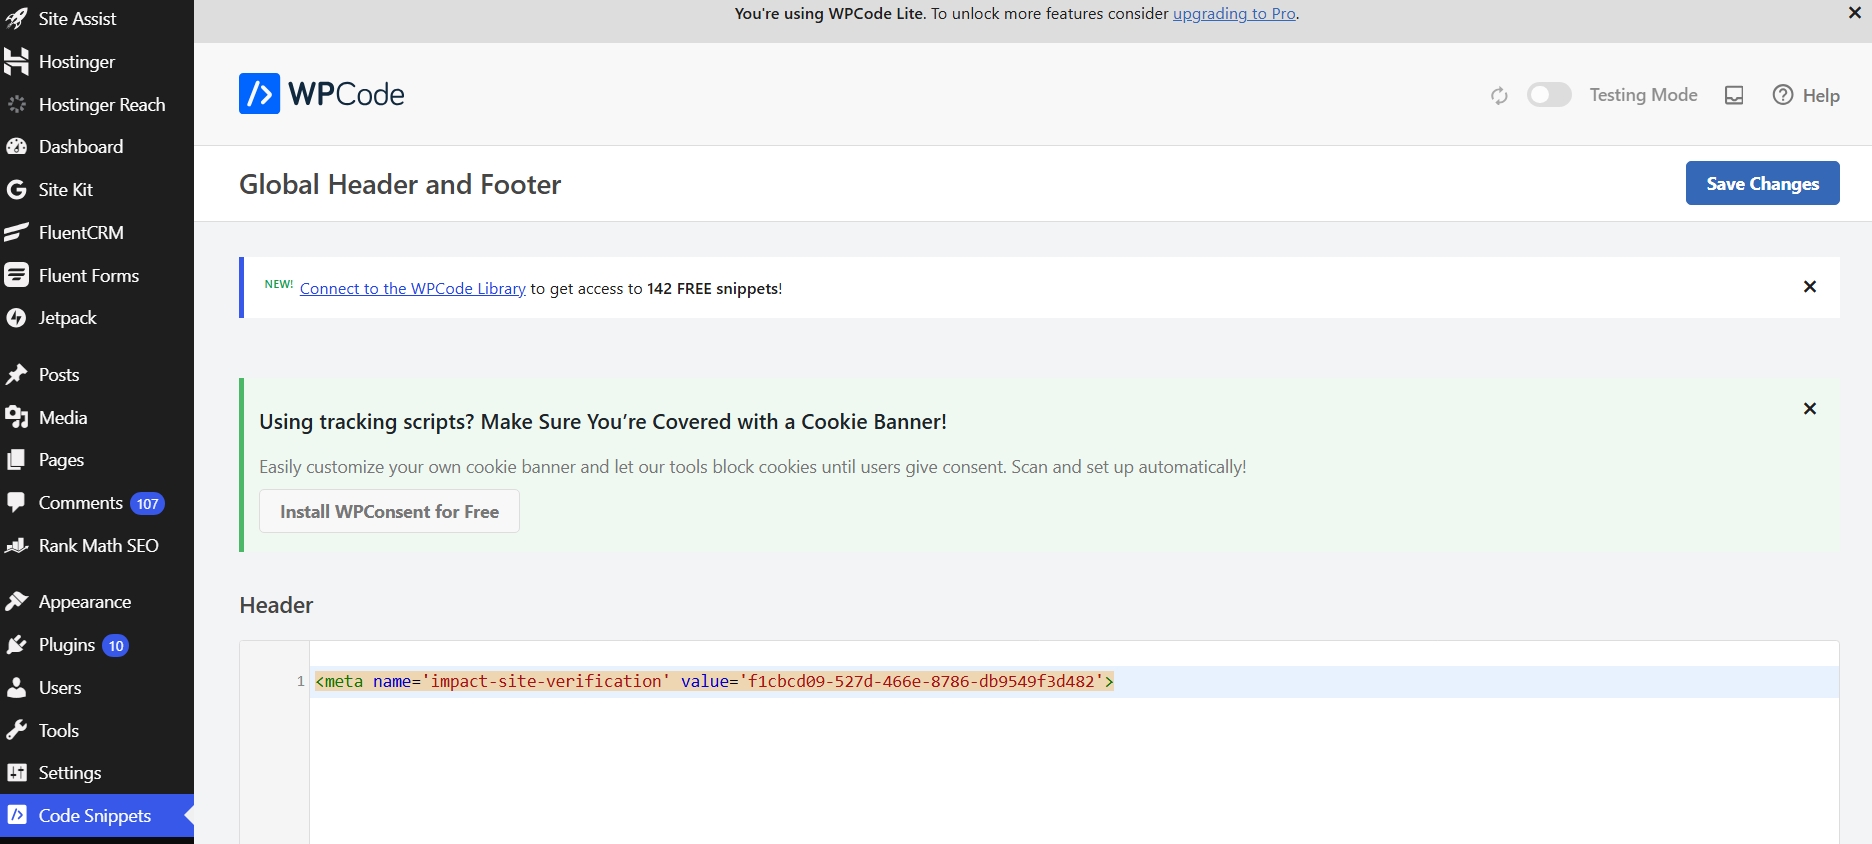Click the Pages icon
Screen dimensions: 1872x844
16,460
